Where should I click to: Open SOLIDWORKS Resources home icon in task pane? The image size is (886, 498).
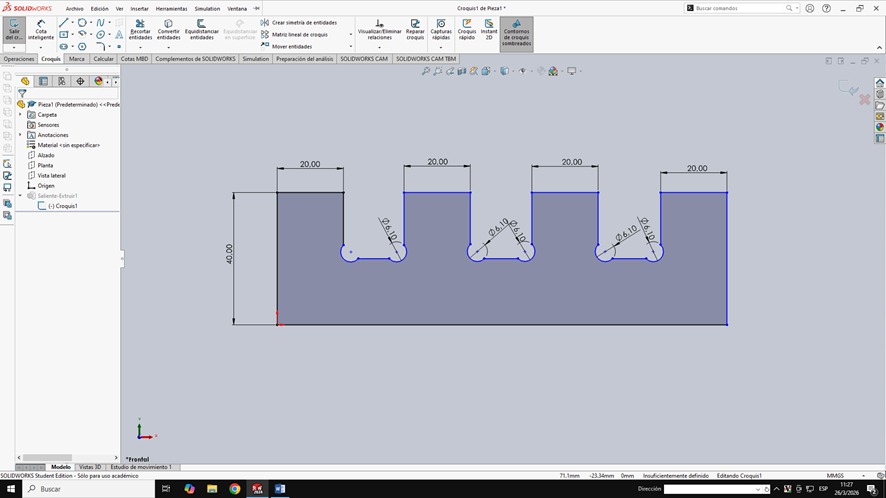[880, 83]
